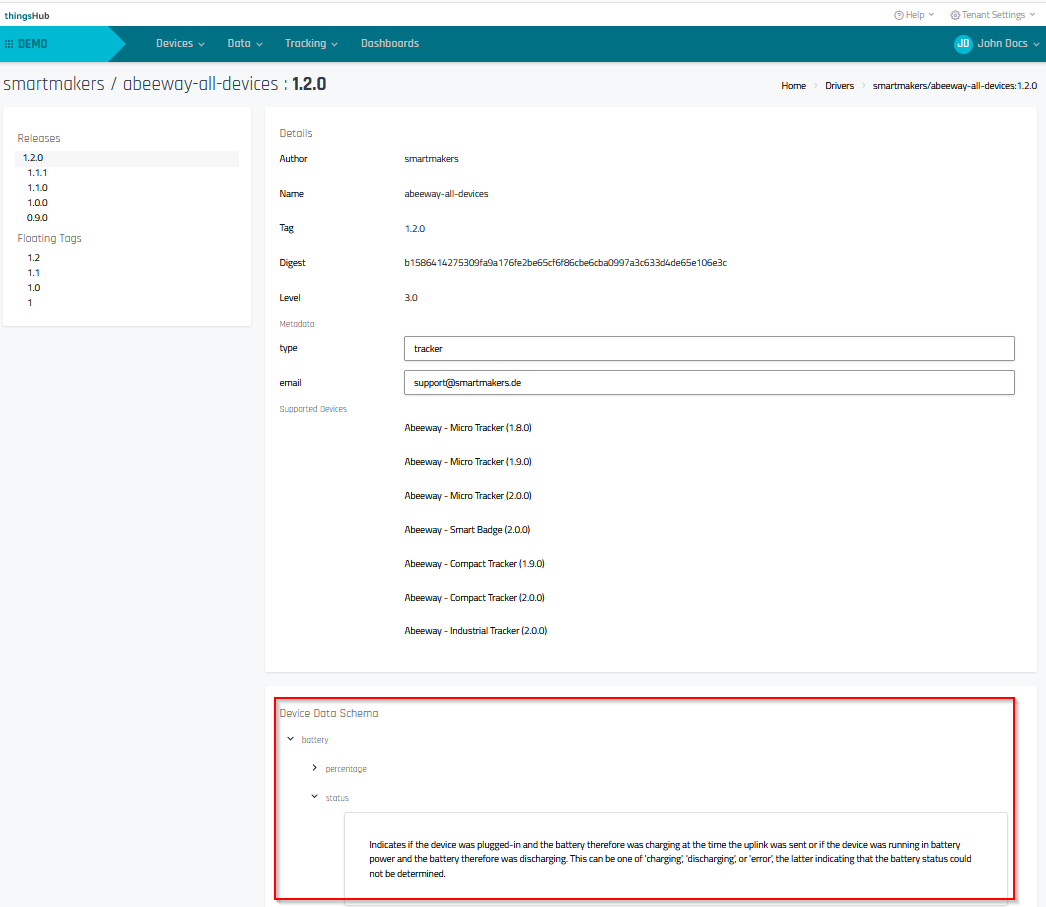Click the Home breadcrumb link
This screenshot has width=1046, height=907.
coord(793,86)
